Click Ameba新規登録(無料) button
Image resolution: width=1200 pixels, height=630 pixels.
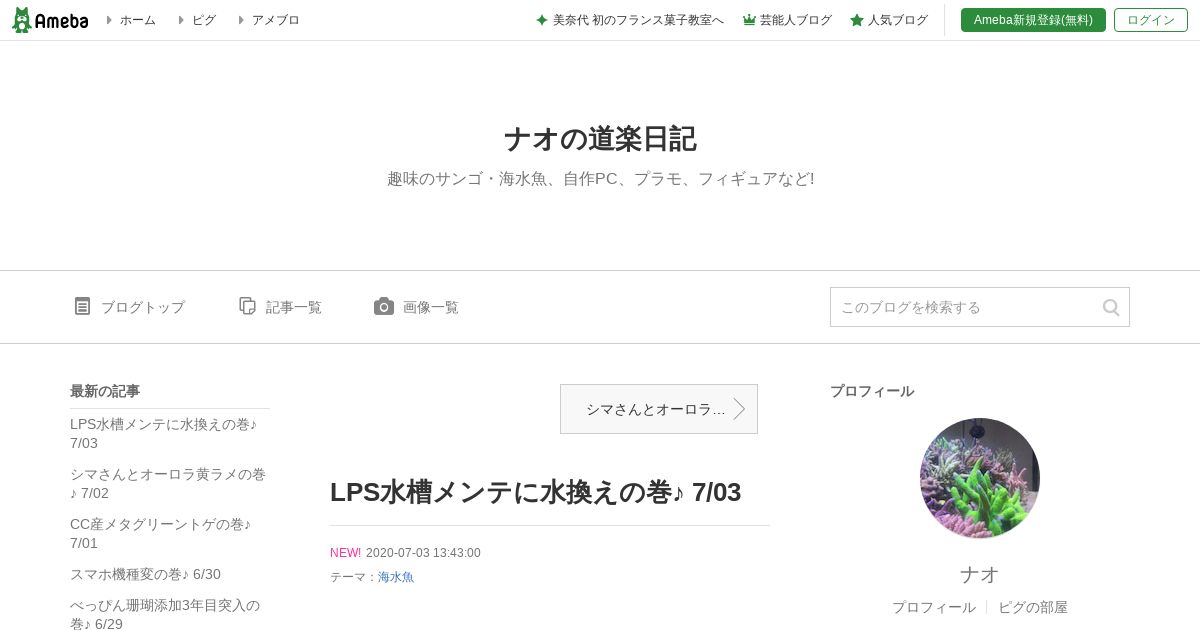coord(1033,20)
